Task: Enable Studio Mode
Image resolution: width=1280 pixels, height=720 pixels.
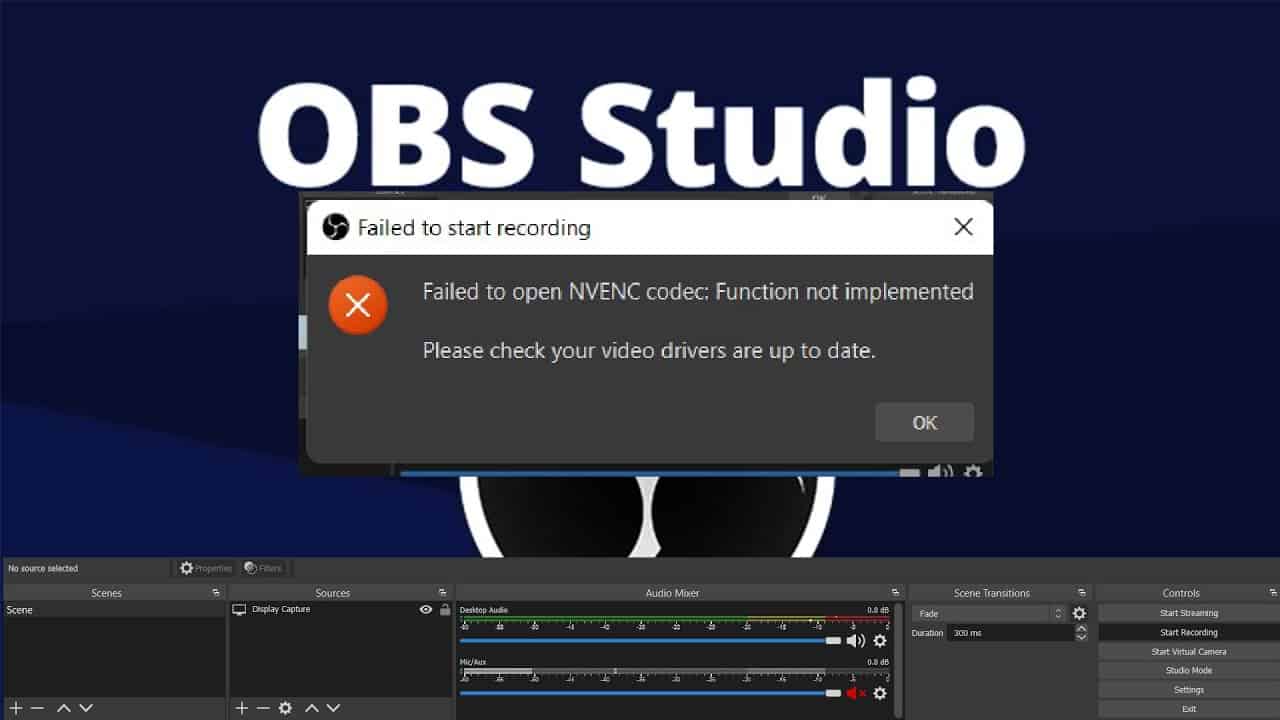Action: pos(1188,670)
